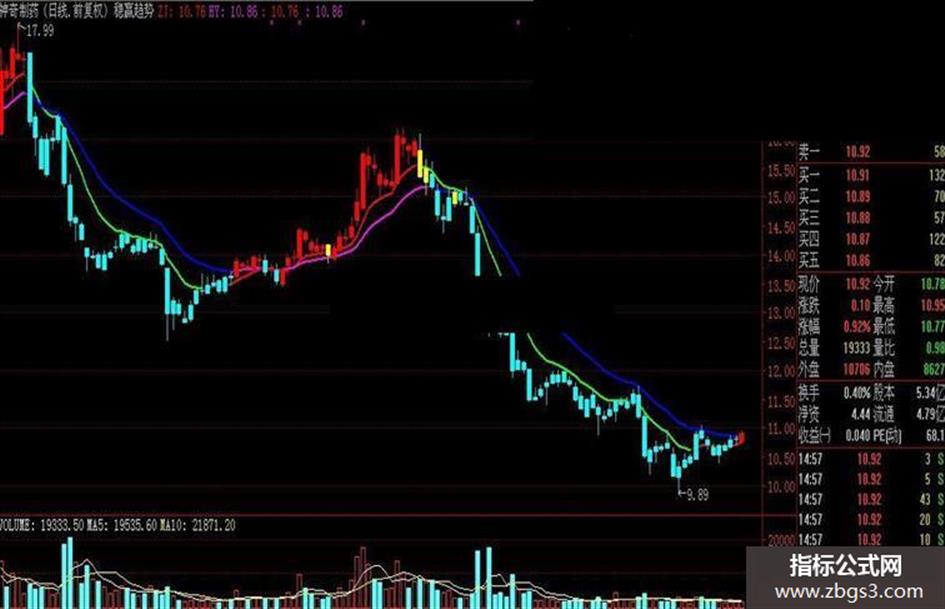Click the 14.00 price axis label

pyautogui.click(x=782, y=256)
